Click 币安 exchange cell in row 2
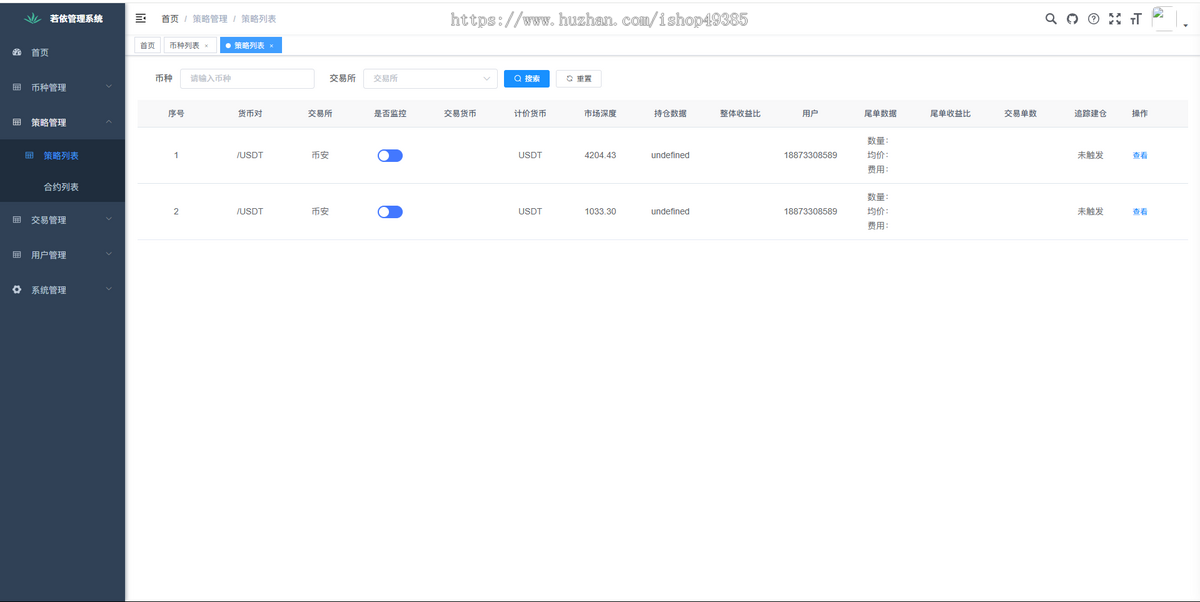 point(320,212)
